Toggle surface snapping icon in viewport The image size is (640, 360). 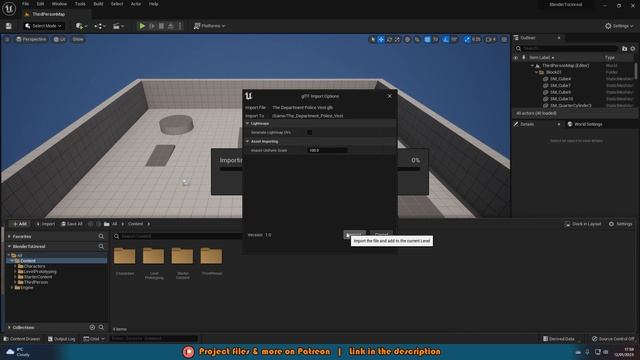click(417, 39)
